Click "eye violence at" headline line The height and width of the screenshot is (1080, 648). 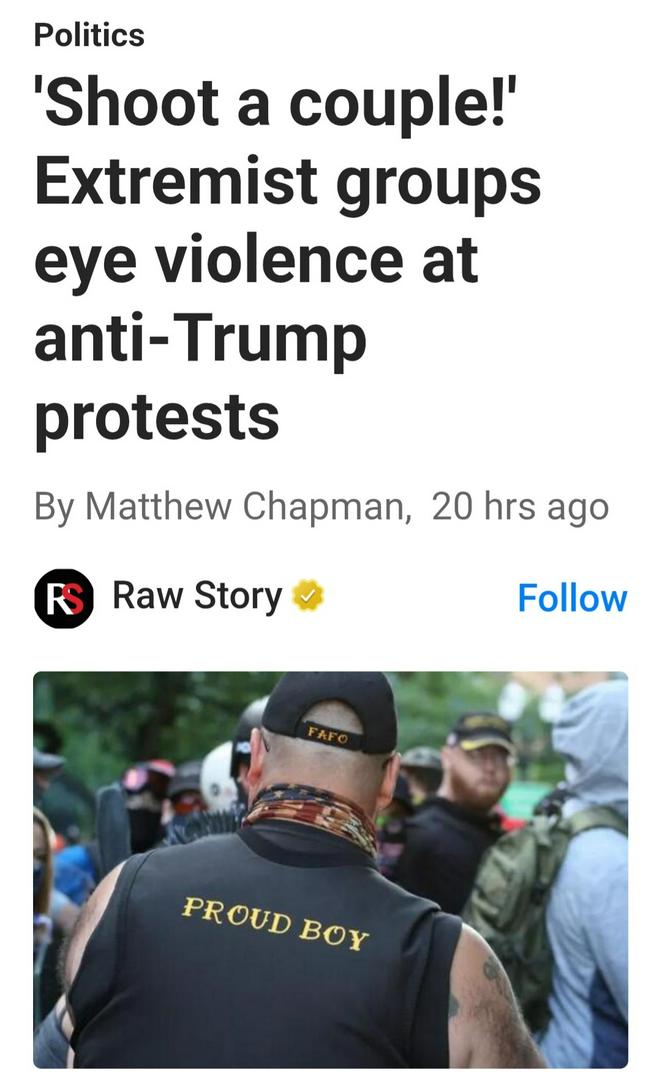(x=255, y=261)
